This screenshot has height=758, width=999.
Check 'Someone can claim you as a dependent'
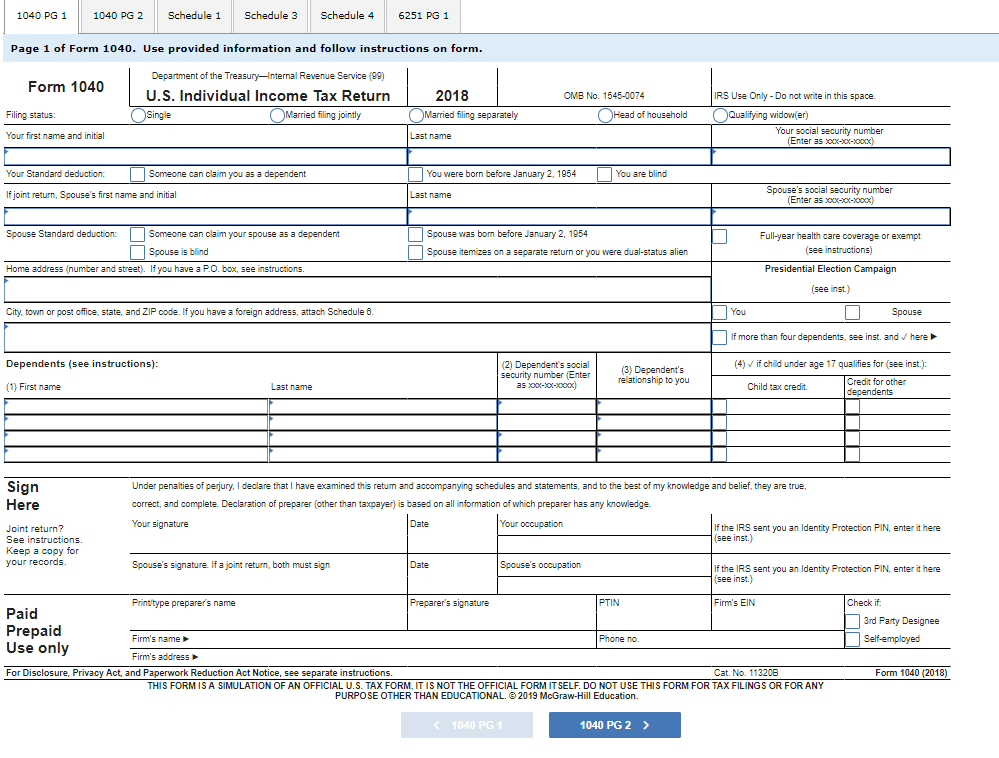[138, 175]
